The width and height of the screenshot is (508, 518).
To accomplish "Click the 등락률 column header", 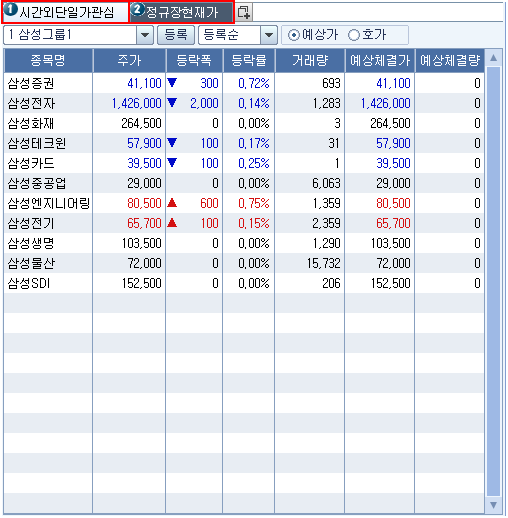I will pyautogui.click(x=249, y=60).
